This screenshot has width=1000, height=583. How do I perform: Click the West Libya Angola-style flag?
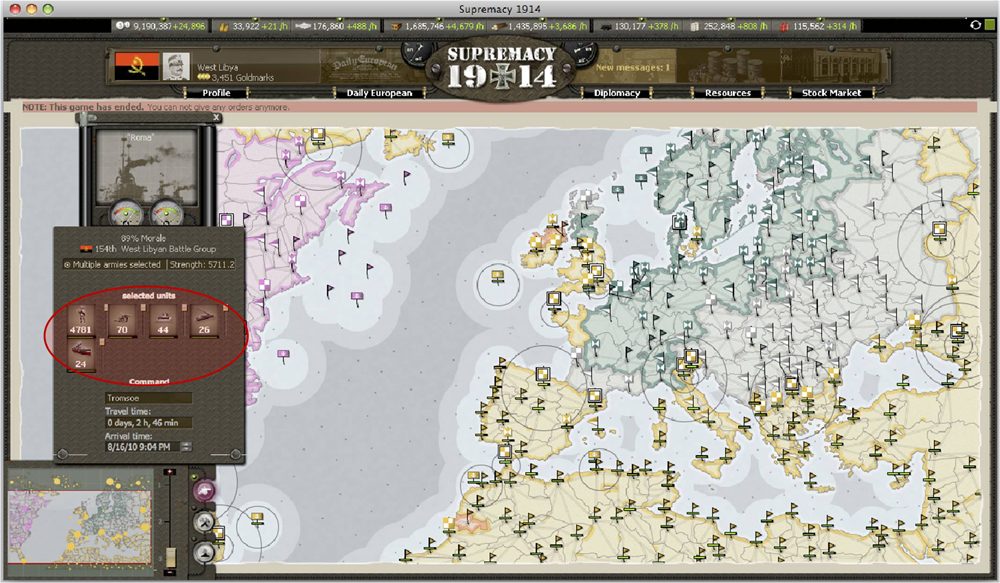(137, 66)
